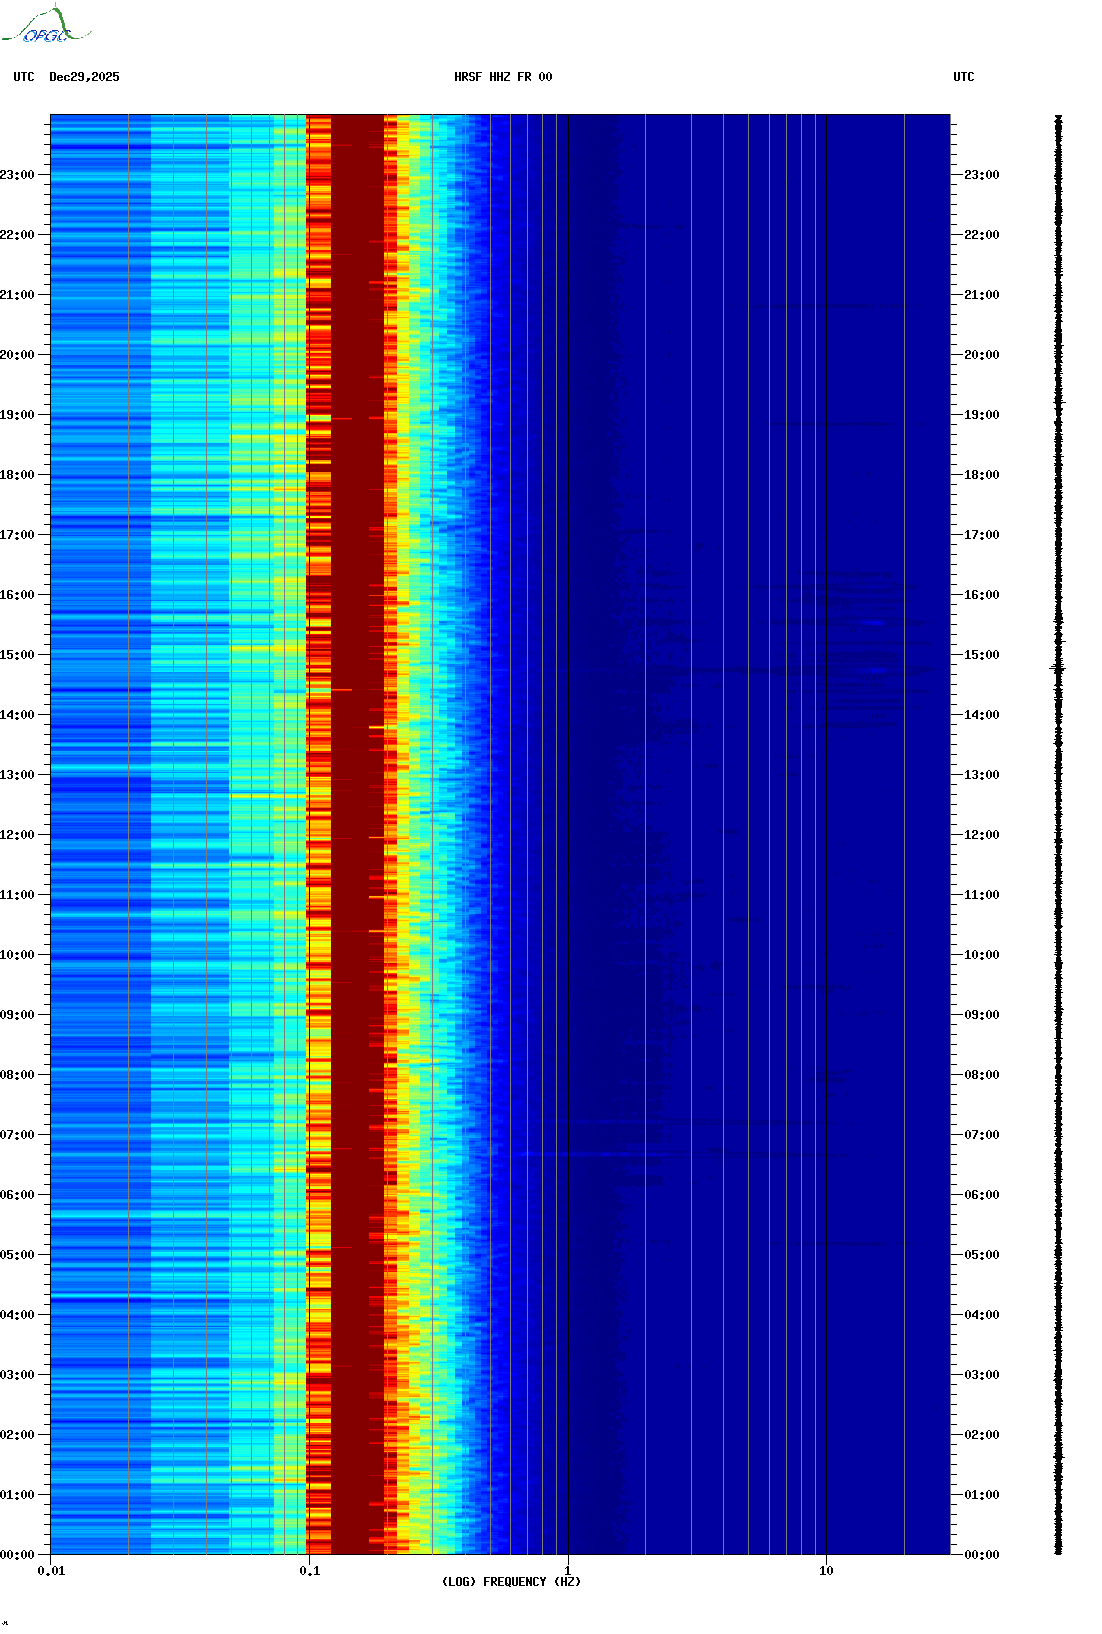Select the 12:00 marker on left time axis
The image size is (1102, 1634).
[x=18, y=835]
